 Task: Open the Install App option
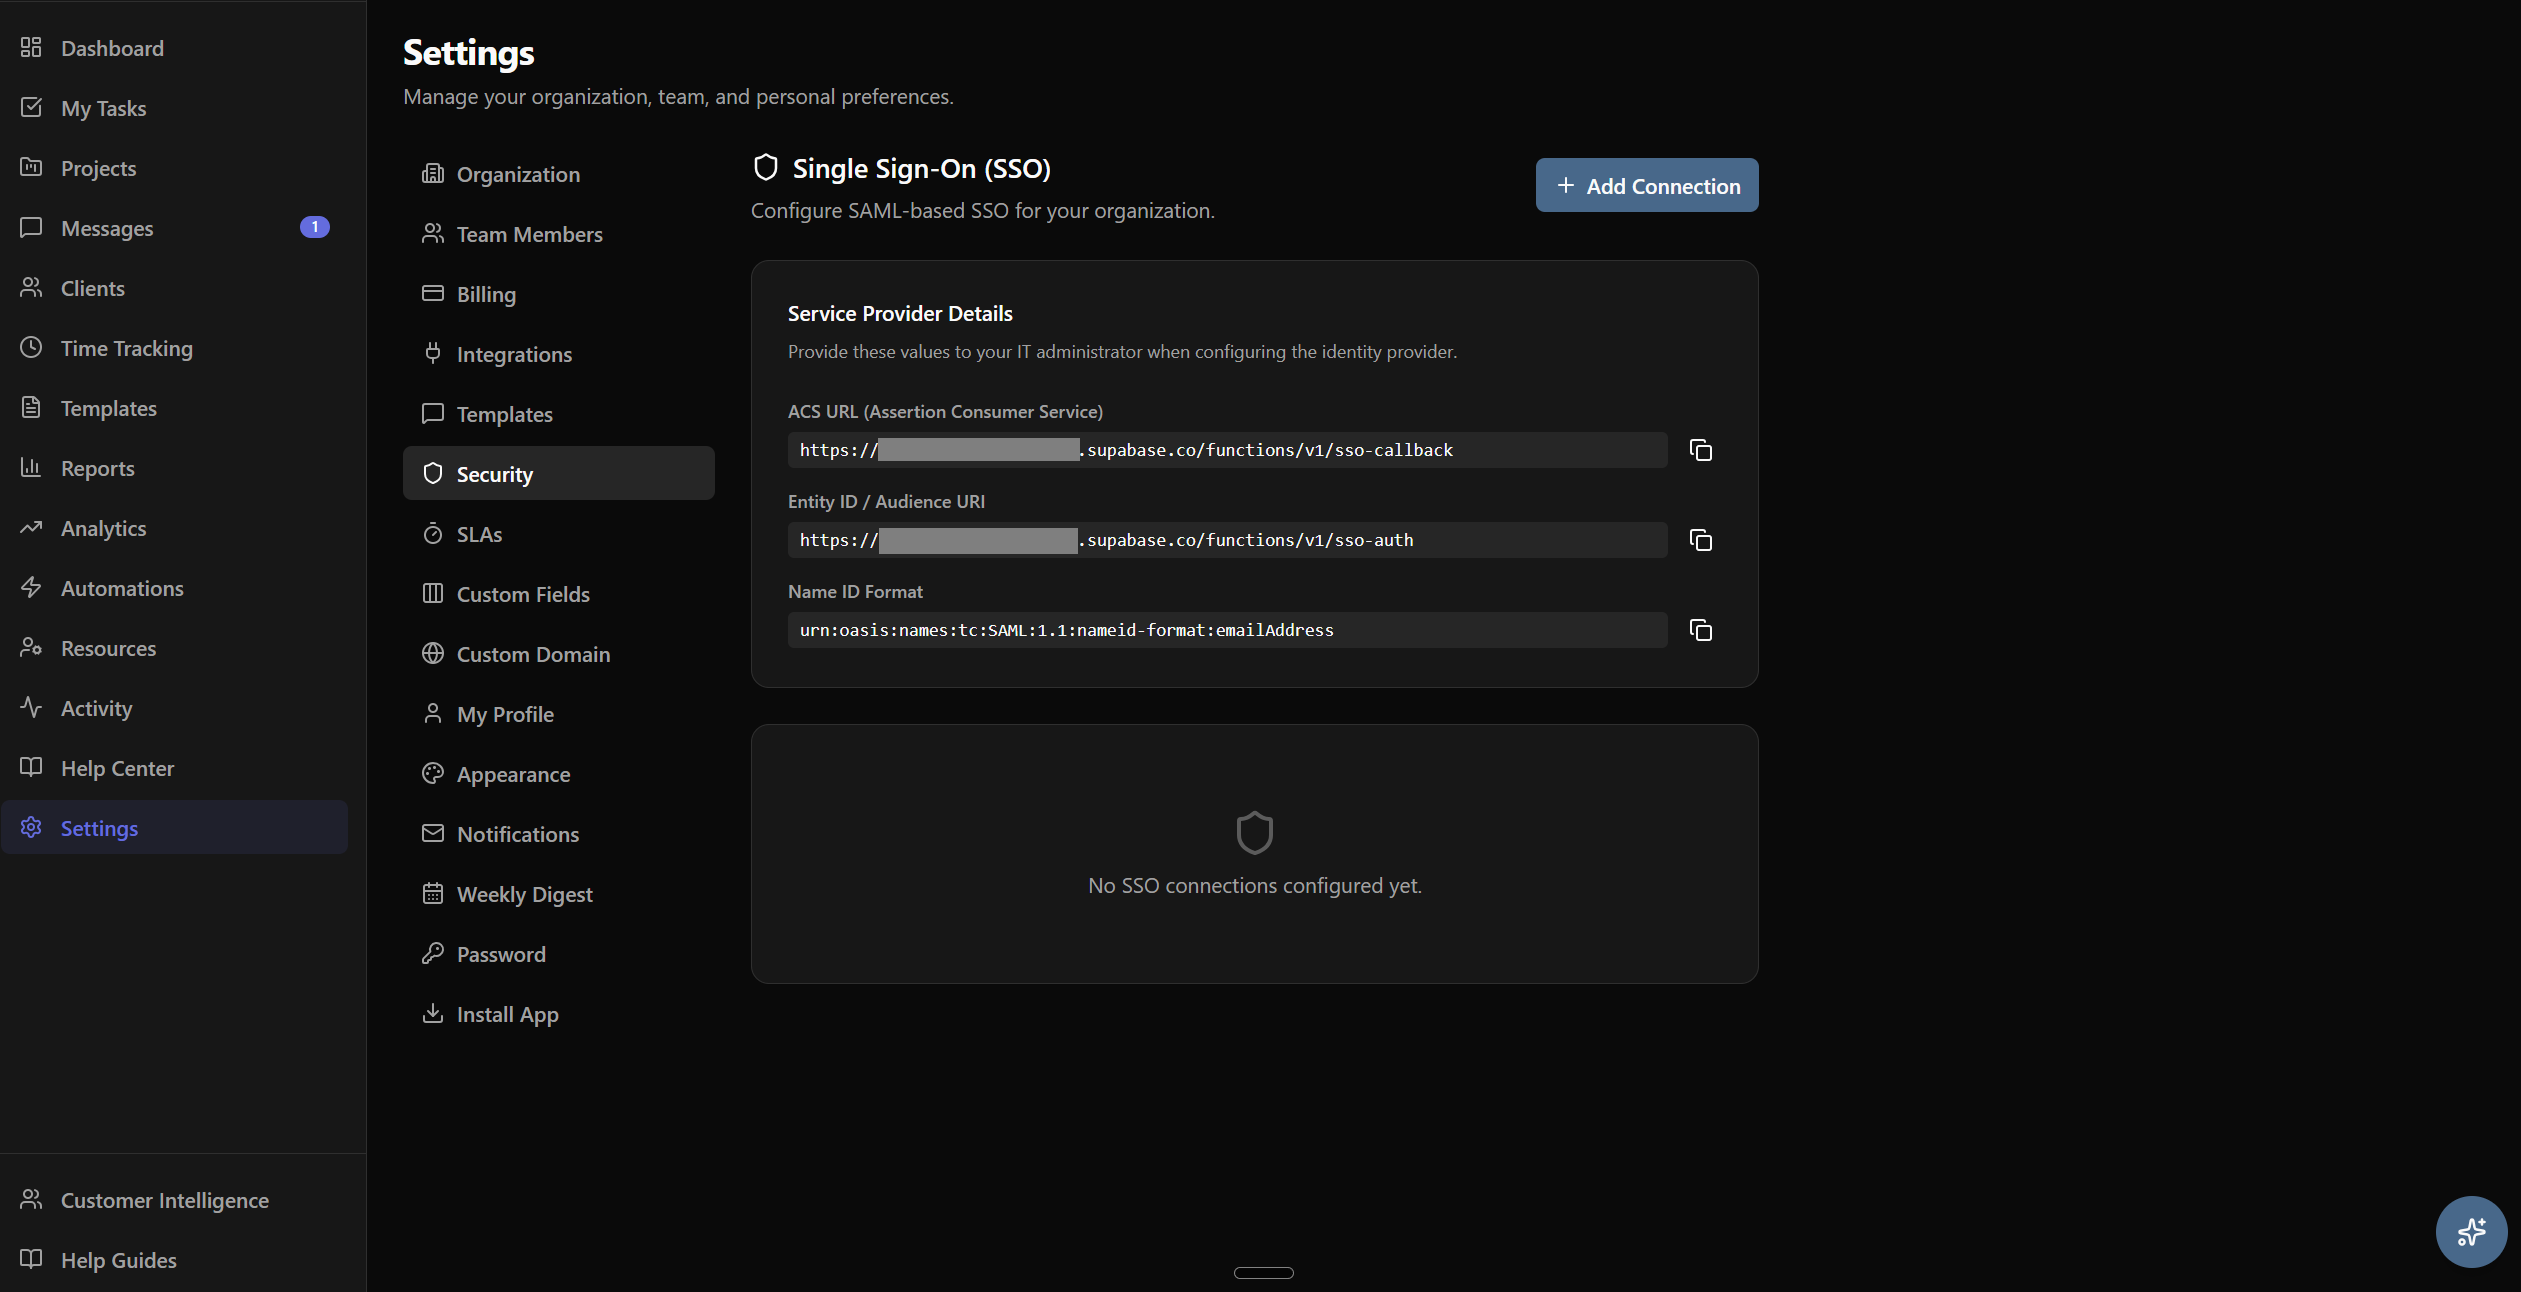point(507,1014)
